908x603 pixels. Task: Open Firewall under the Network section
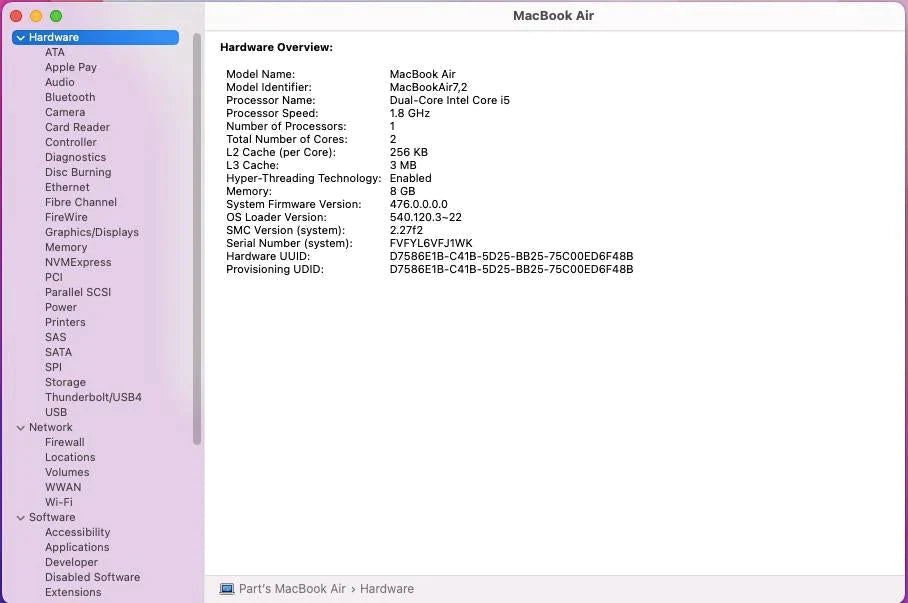(x=64, y=442)
